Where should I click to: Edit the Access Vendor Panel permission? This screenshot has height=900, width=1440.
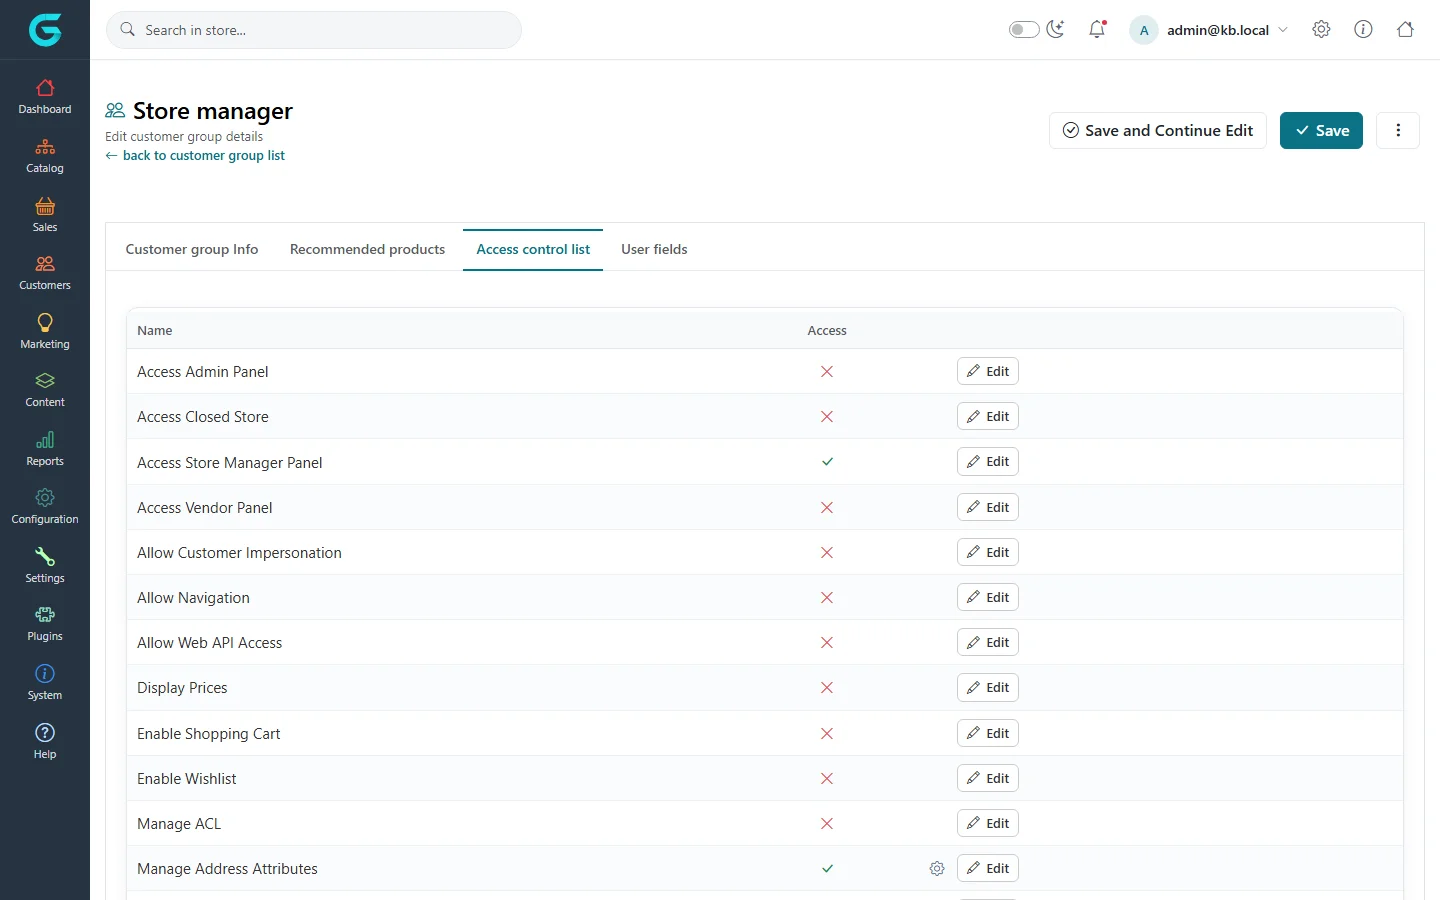988,507
